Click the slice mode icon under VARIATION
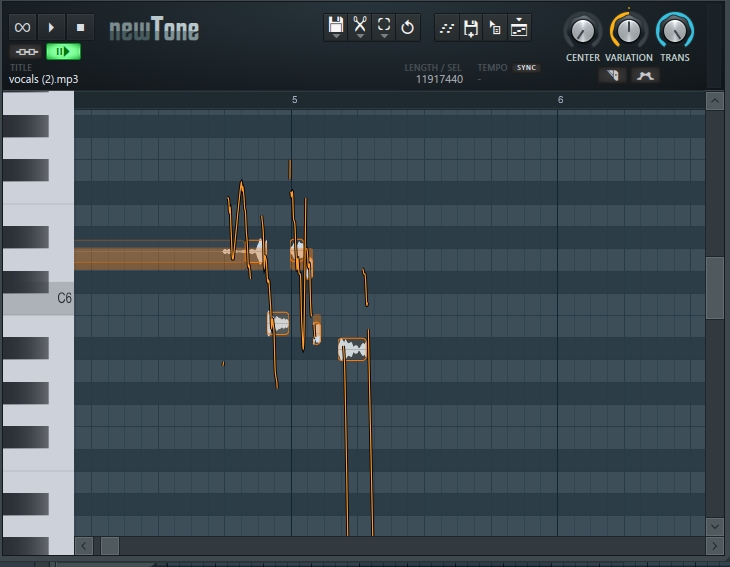 click(612, 75)
